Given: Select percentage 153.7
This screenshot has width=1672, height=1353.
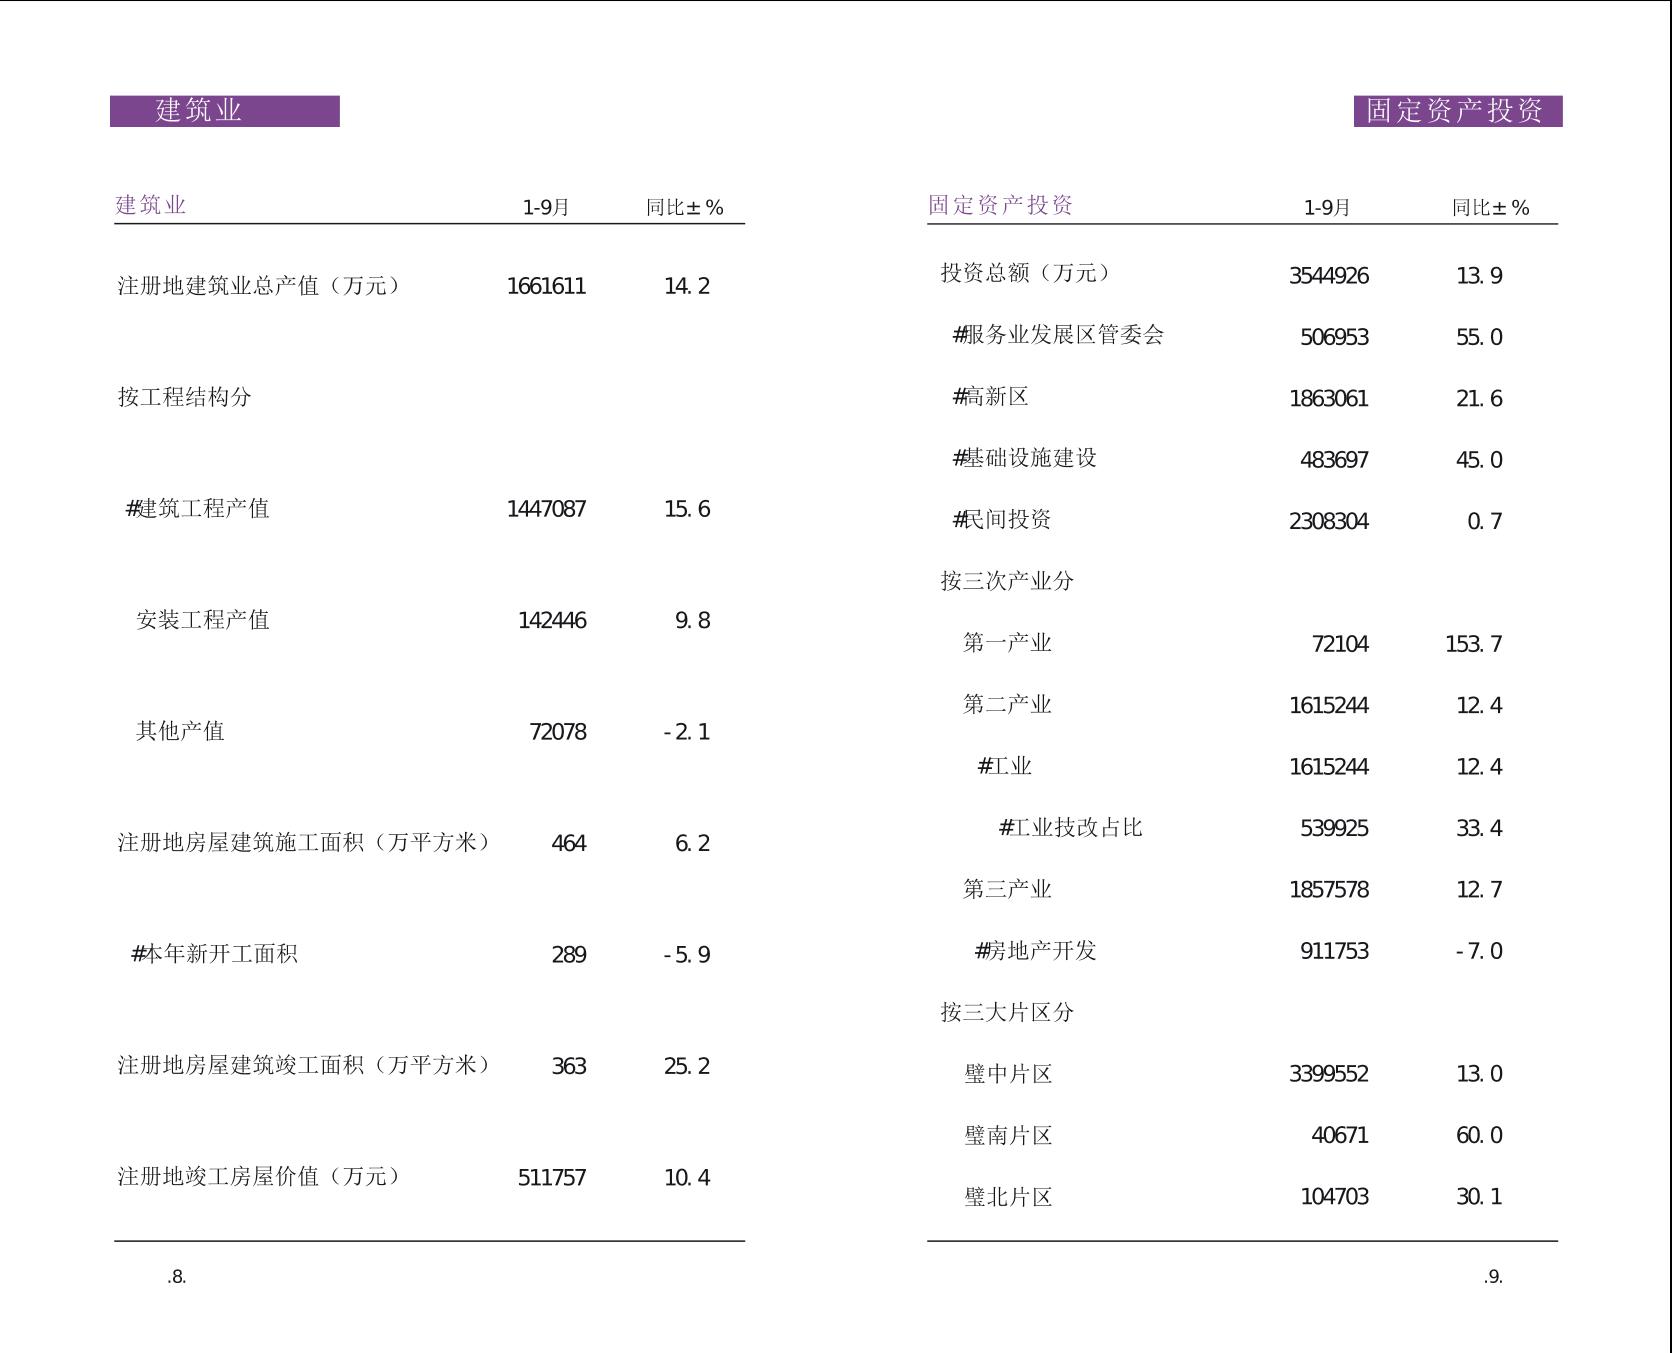Looking at the screenshot, I should pos(1474,645).
